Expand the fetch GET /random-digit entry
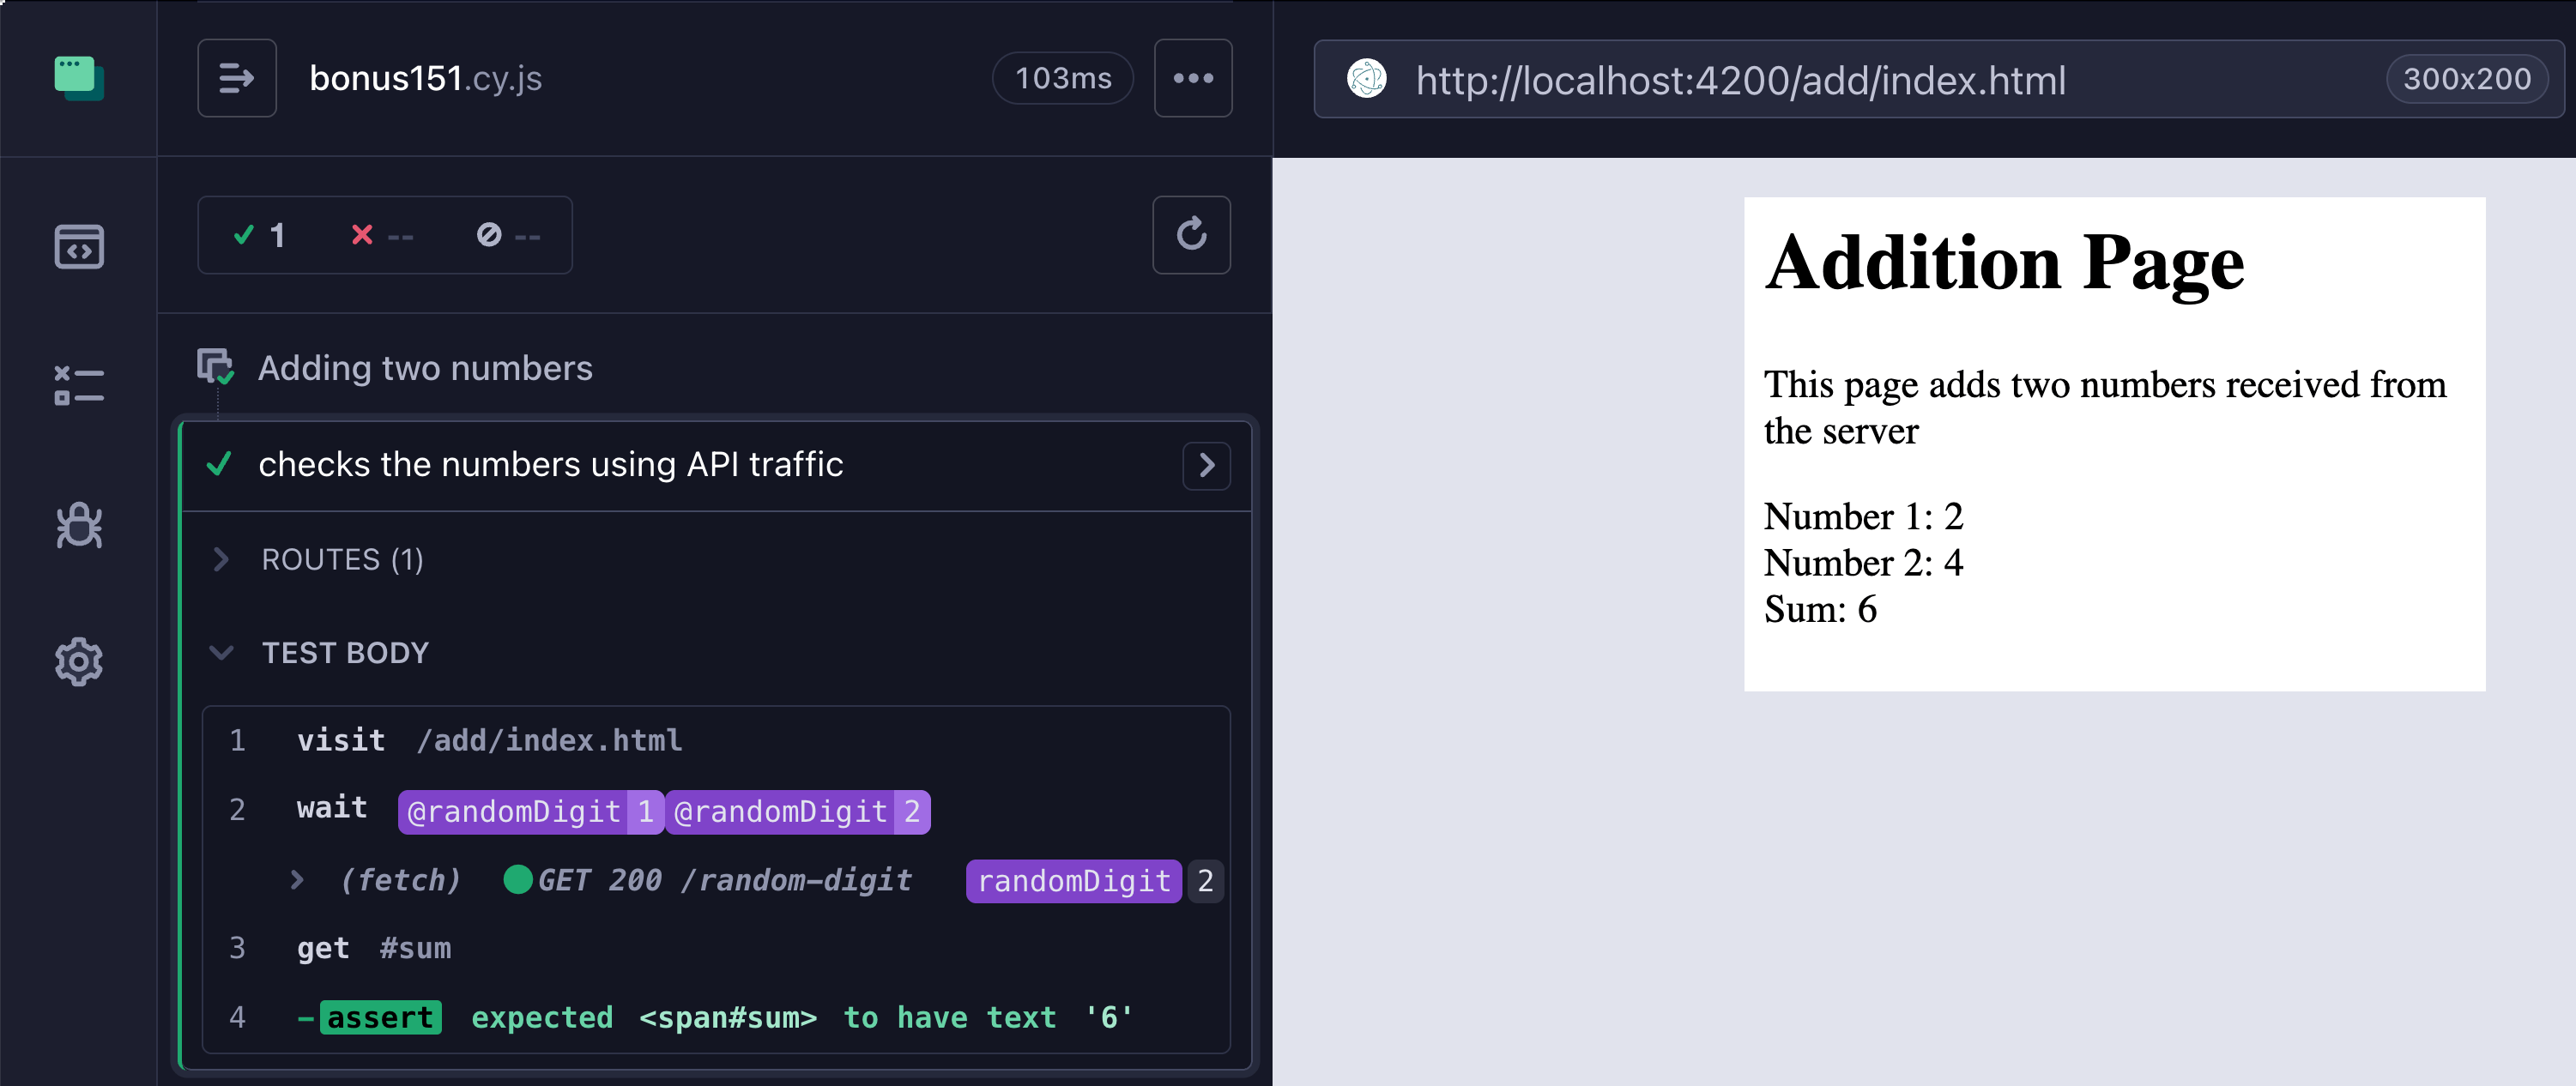The width and height of the screenshot is (2576, 1086). [297, 880]
